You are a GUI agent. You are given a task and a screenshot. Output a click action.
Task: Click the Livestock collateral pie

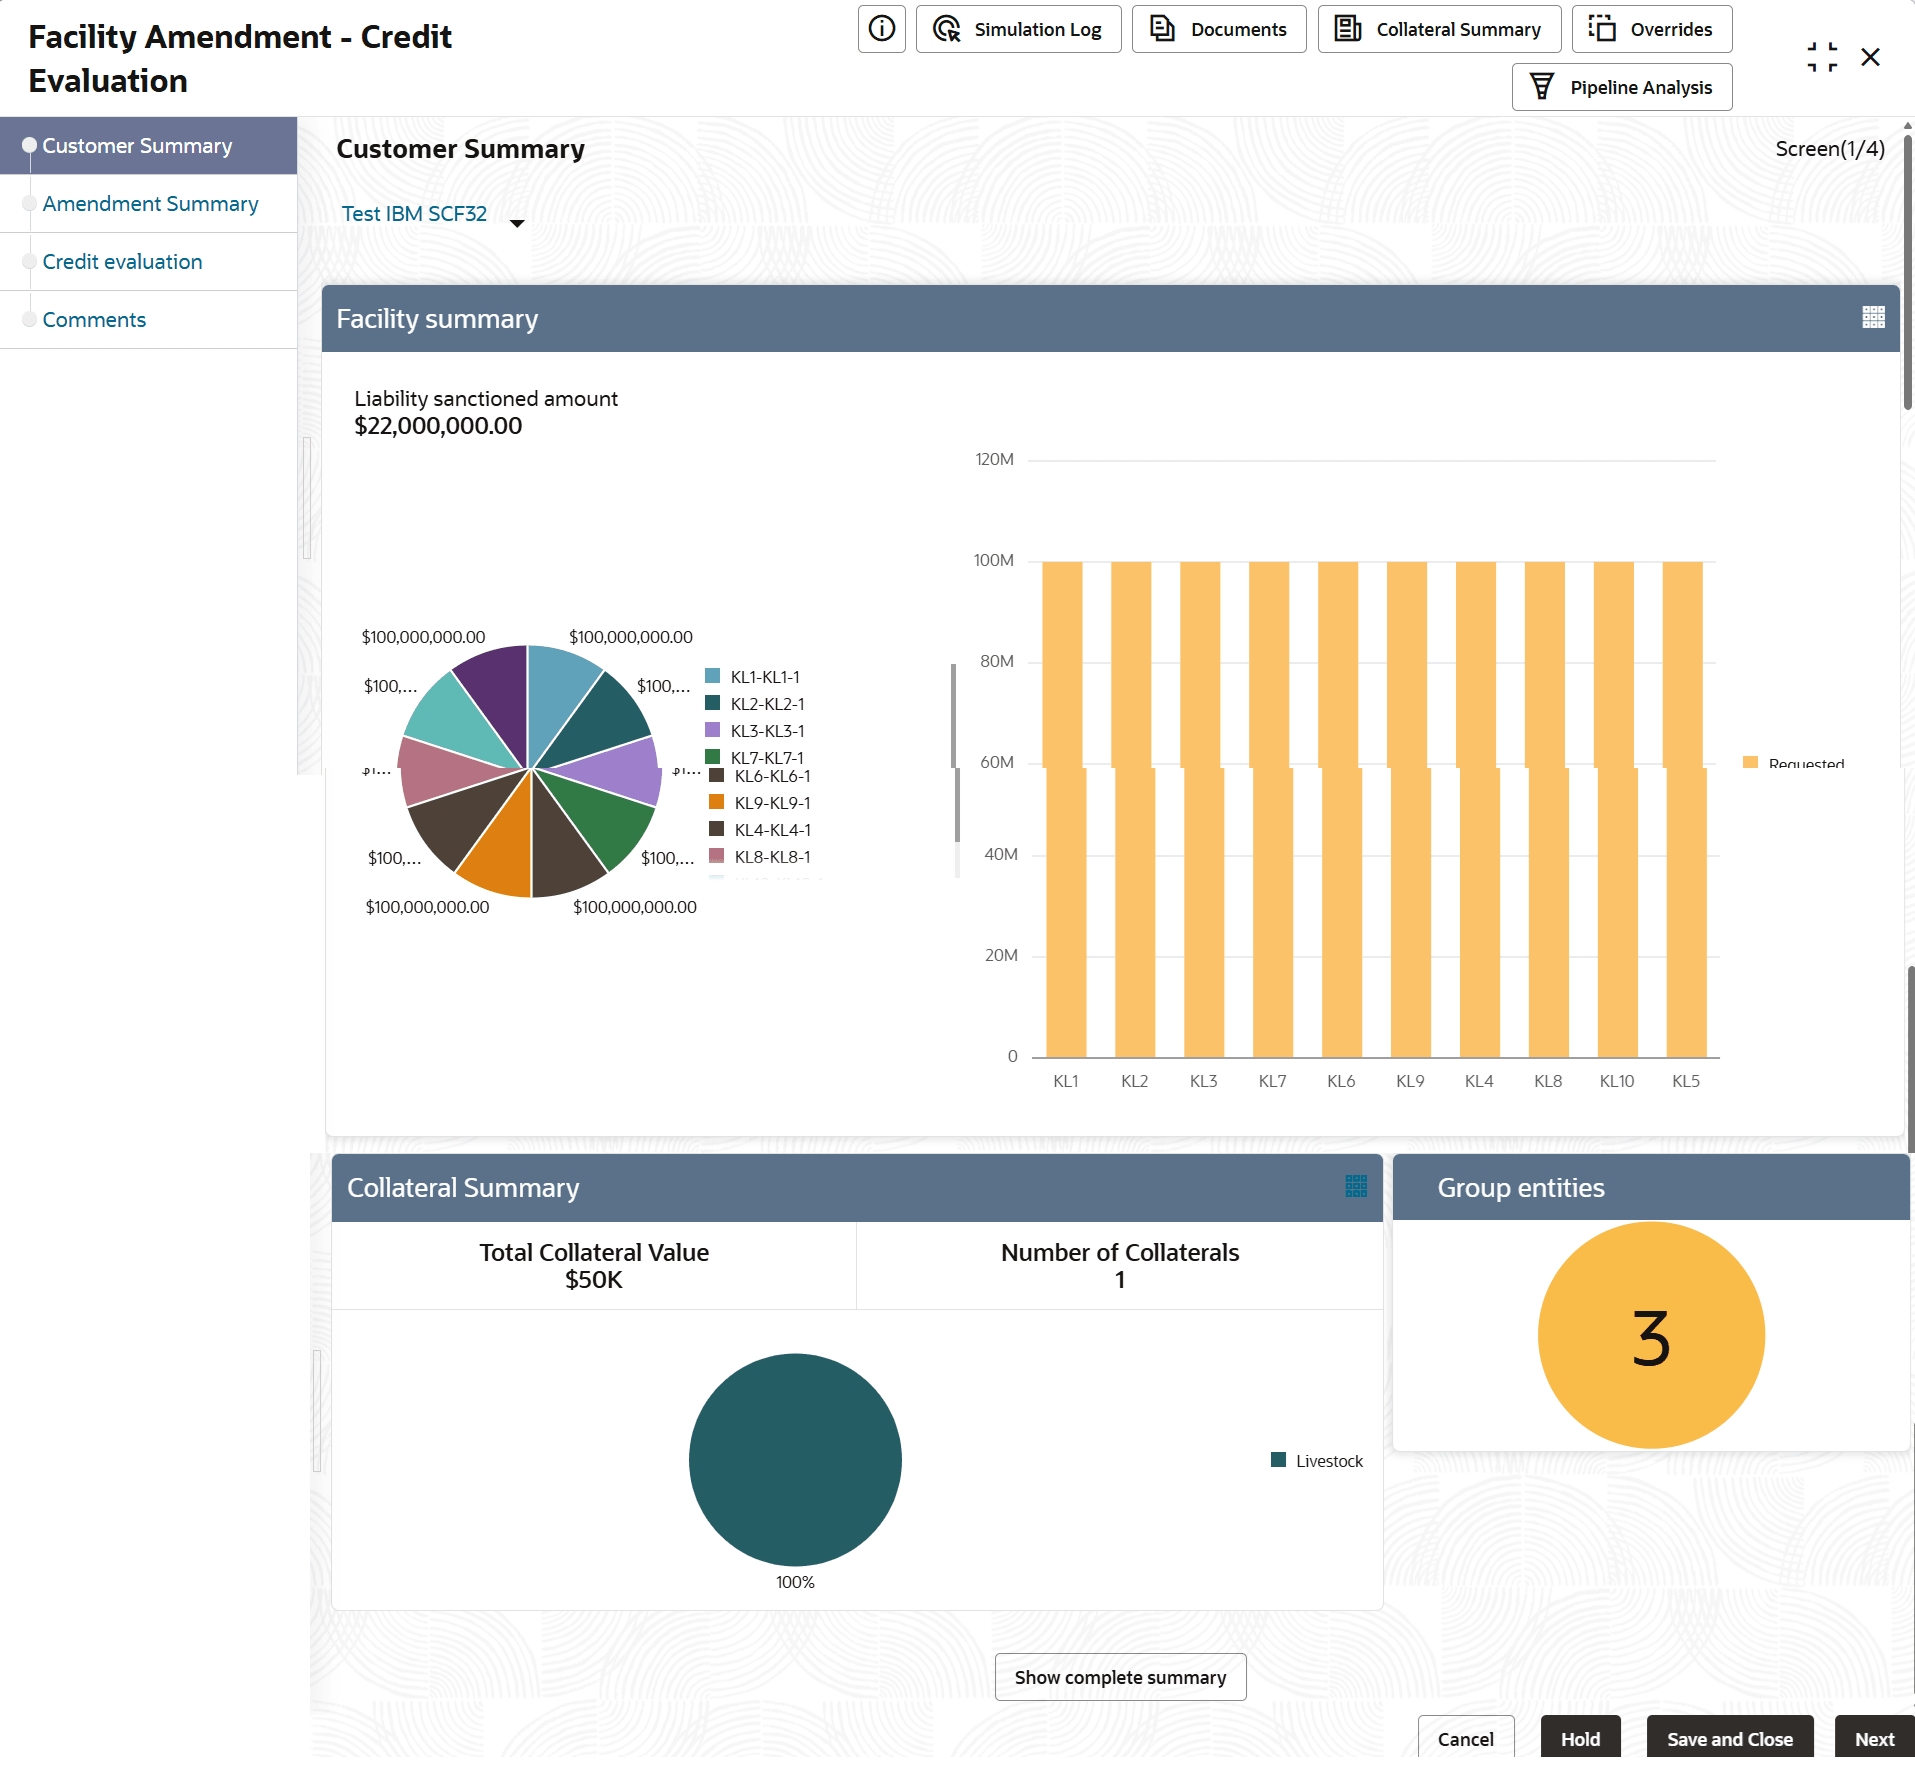point(795,1460)
